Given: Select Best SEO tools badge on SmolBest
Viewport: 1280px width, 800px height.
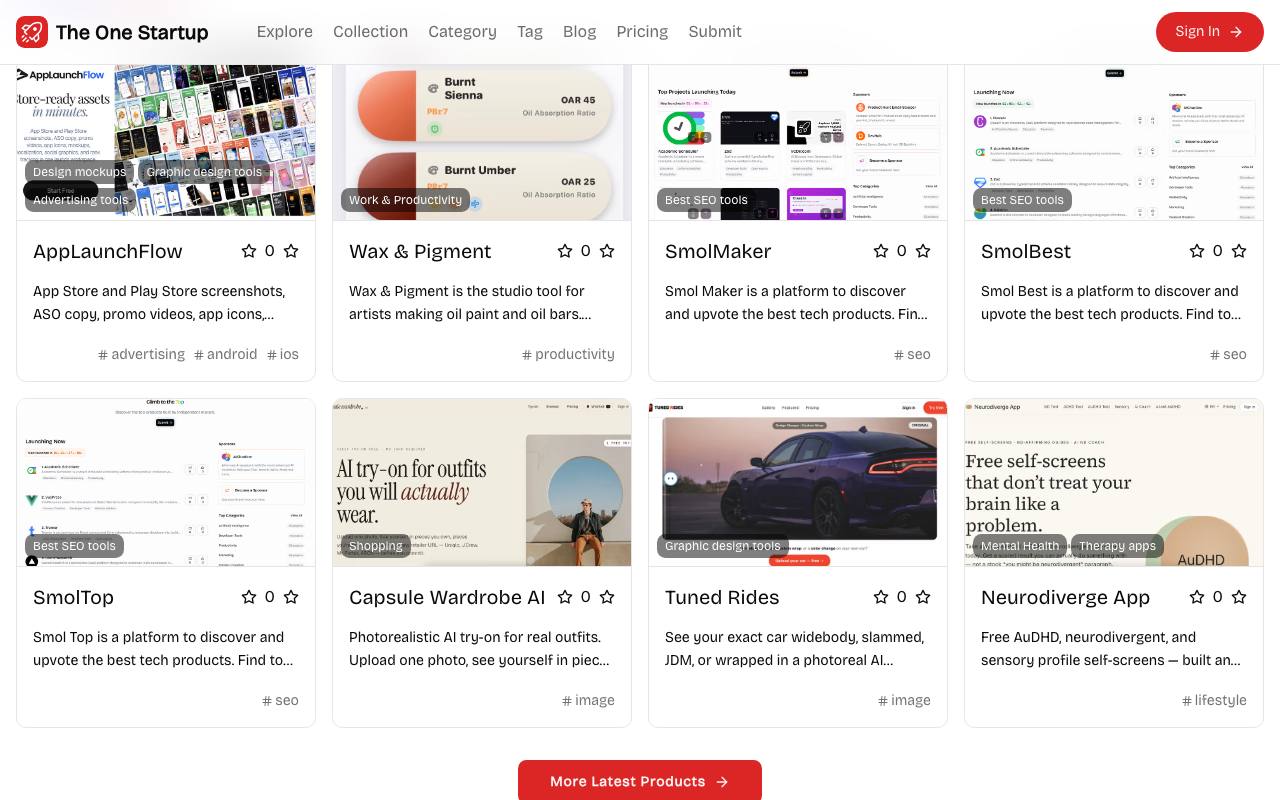Looking at the screenshot, I should pos(1022,200).
